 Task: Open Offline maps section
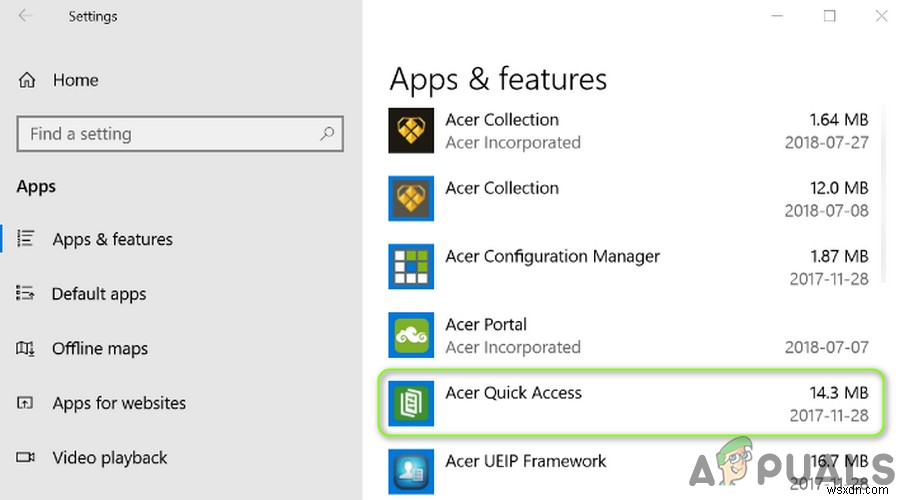pos(100,348)
